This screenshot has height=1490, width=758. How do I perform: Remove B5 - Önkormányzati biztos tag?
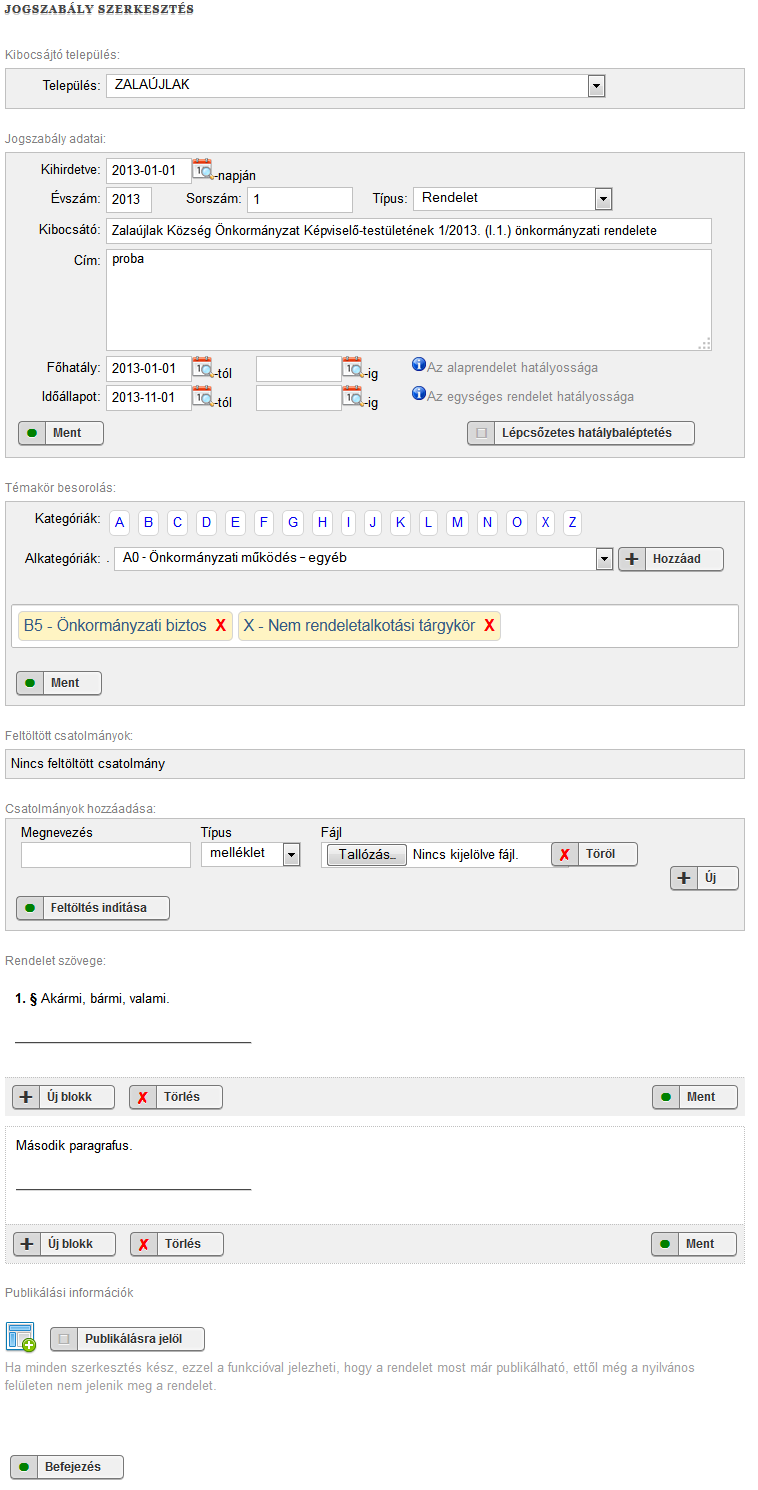[x=221, y=626]
